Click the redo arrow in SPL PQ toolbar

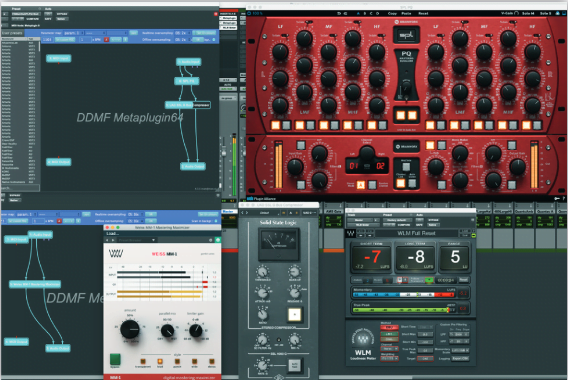[x=346, y=13]
